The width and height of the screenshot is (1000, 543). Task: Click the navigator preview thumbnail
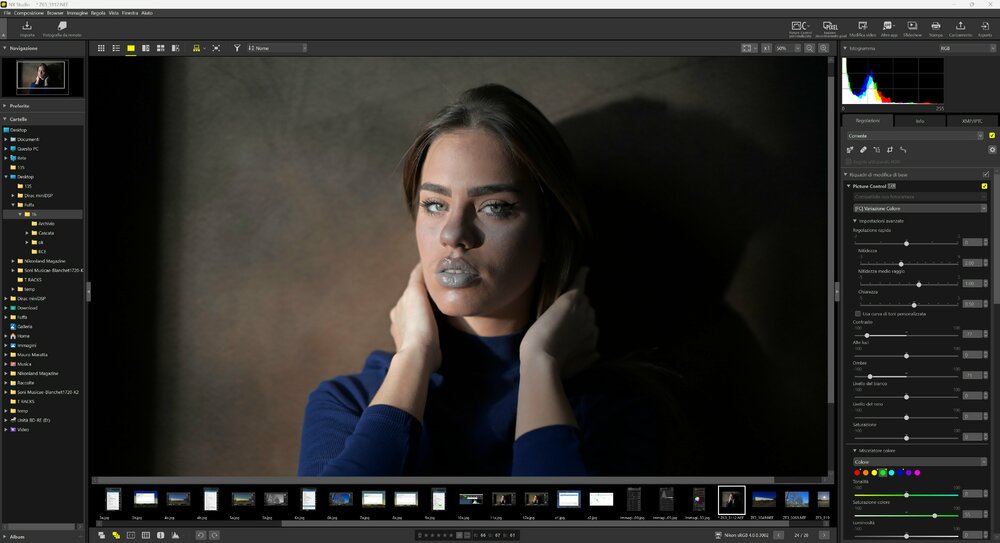(41, 75)
